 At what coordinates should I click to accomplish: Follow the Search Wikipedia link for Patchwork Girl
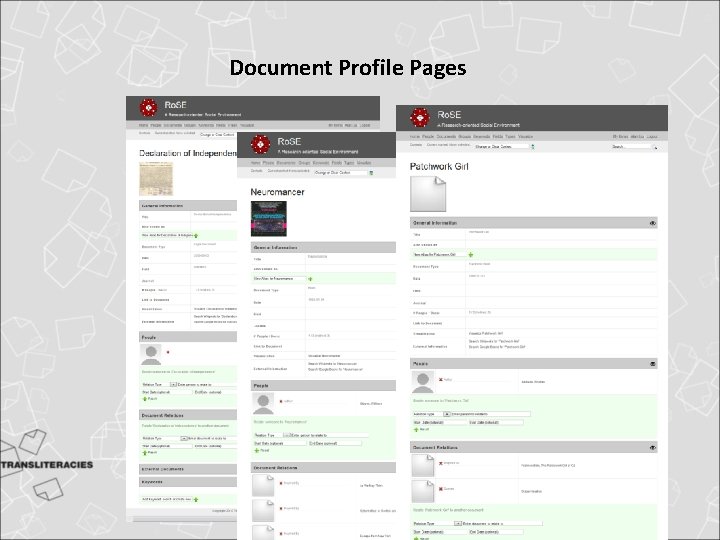494,342
